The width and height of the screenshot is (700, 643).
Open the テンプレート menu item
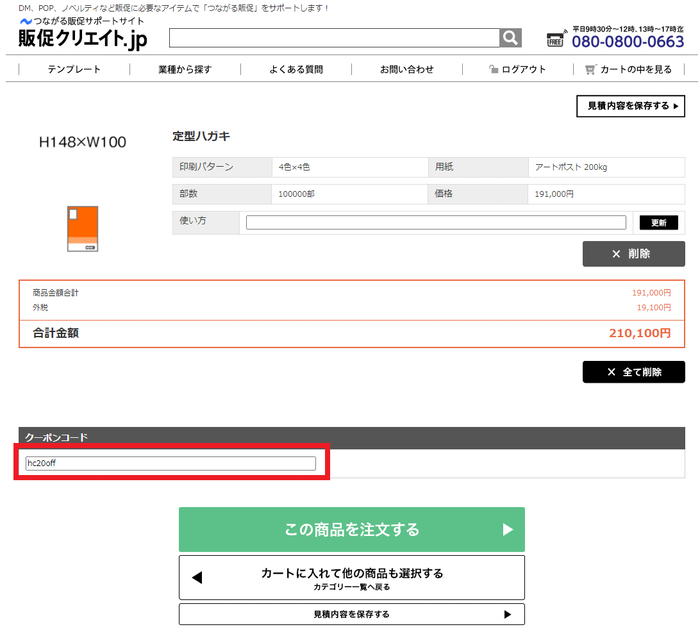point(74,69)
